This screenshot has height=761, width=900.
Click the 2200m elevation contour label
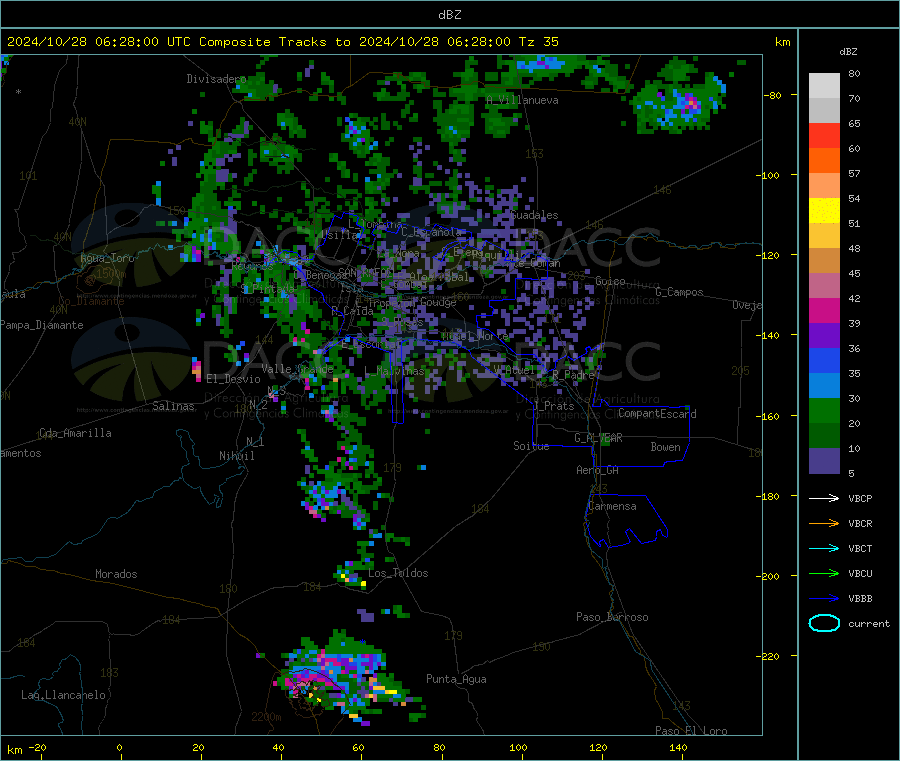[266, 717]
